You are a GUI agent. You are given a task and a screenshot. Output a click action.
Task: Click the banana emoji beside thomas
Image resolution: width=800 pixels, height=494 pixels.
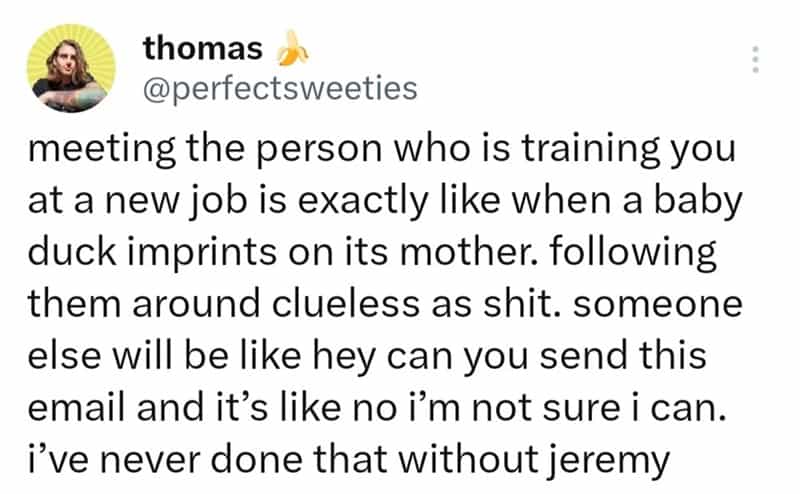(x=289, y=46)
